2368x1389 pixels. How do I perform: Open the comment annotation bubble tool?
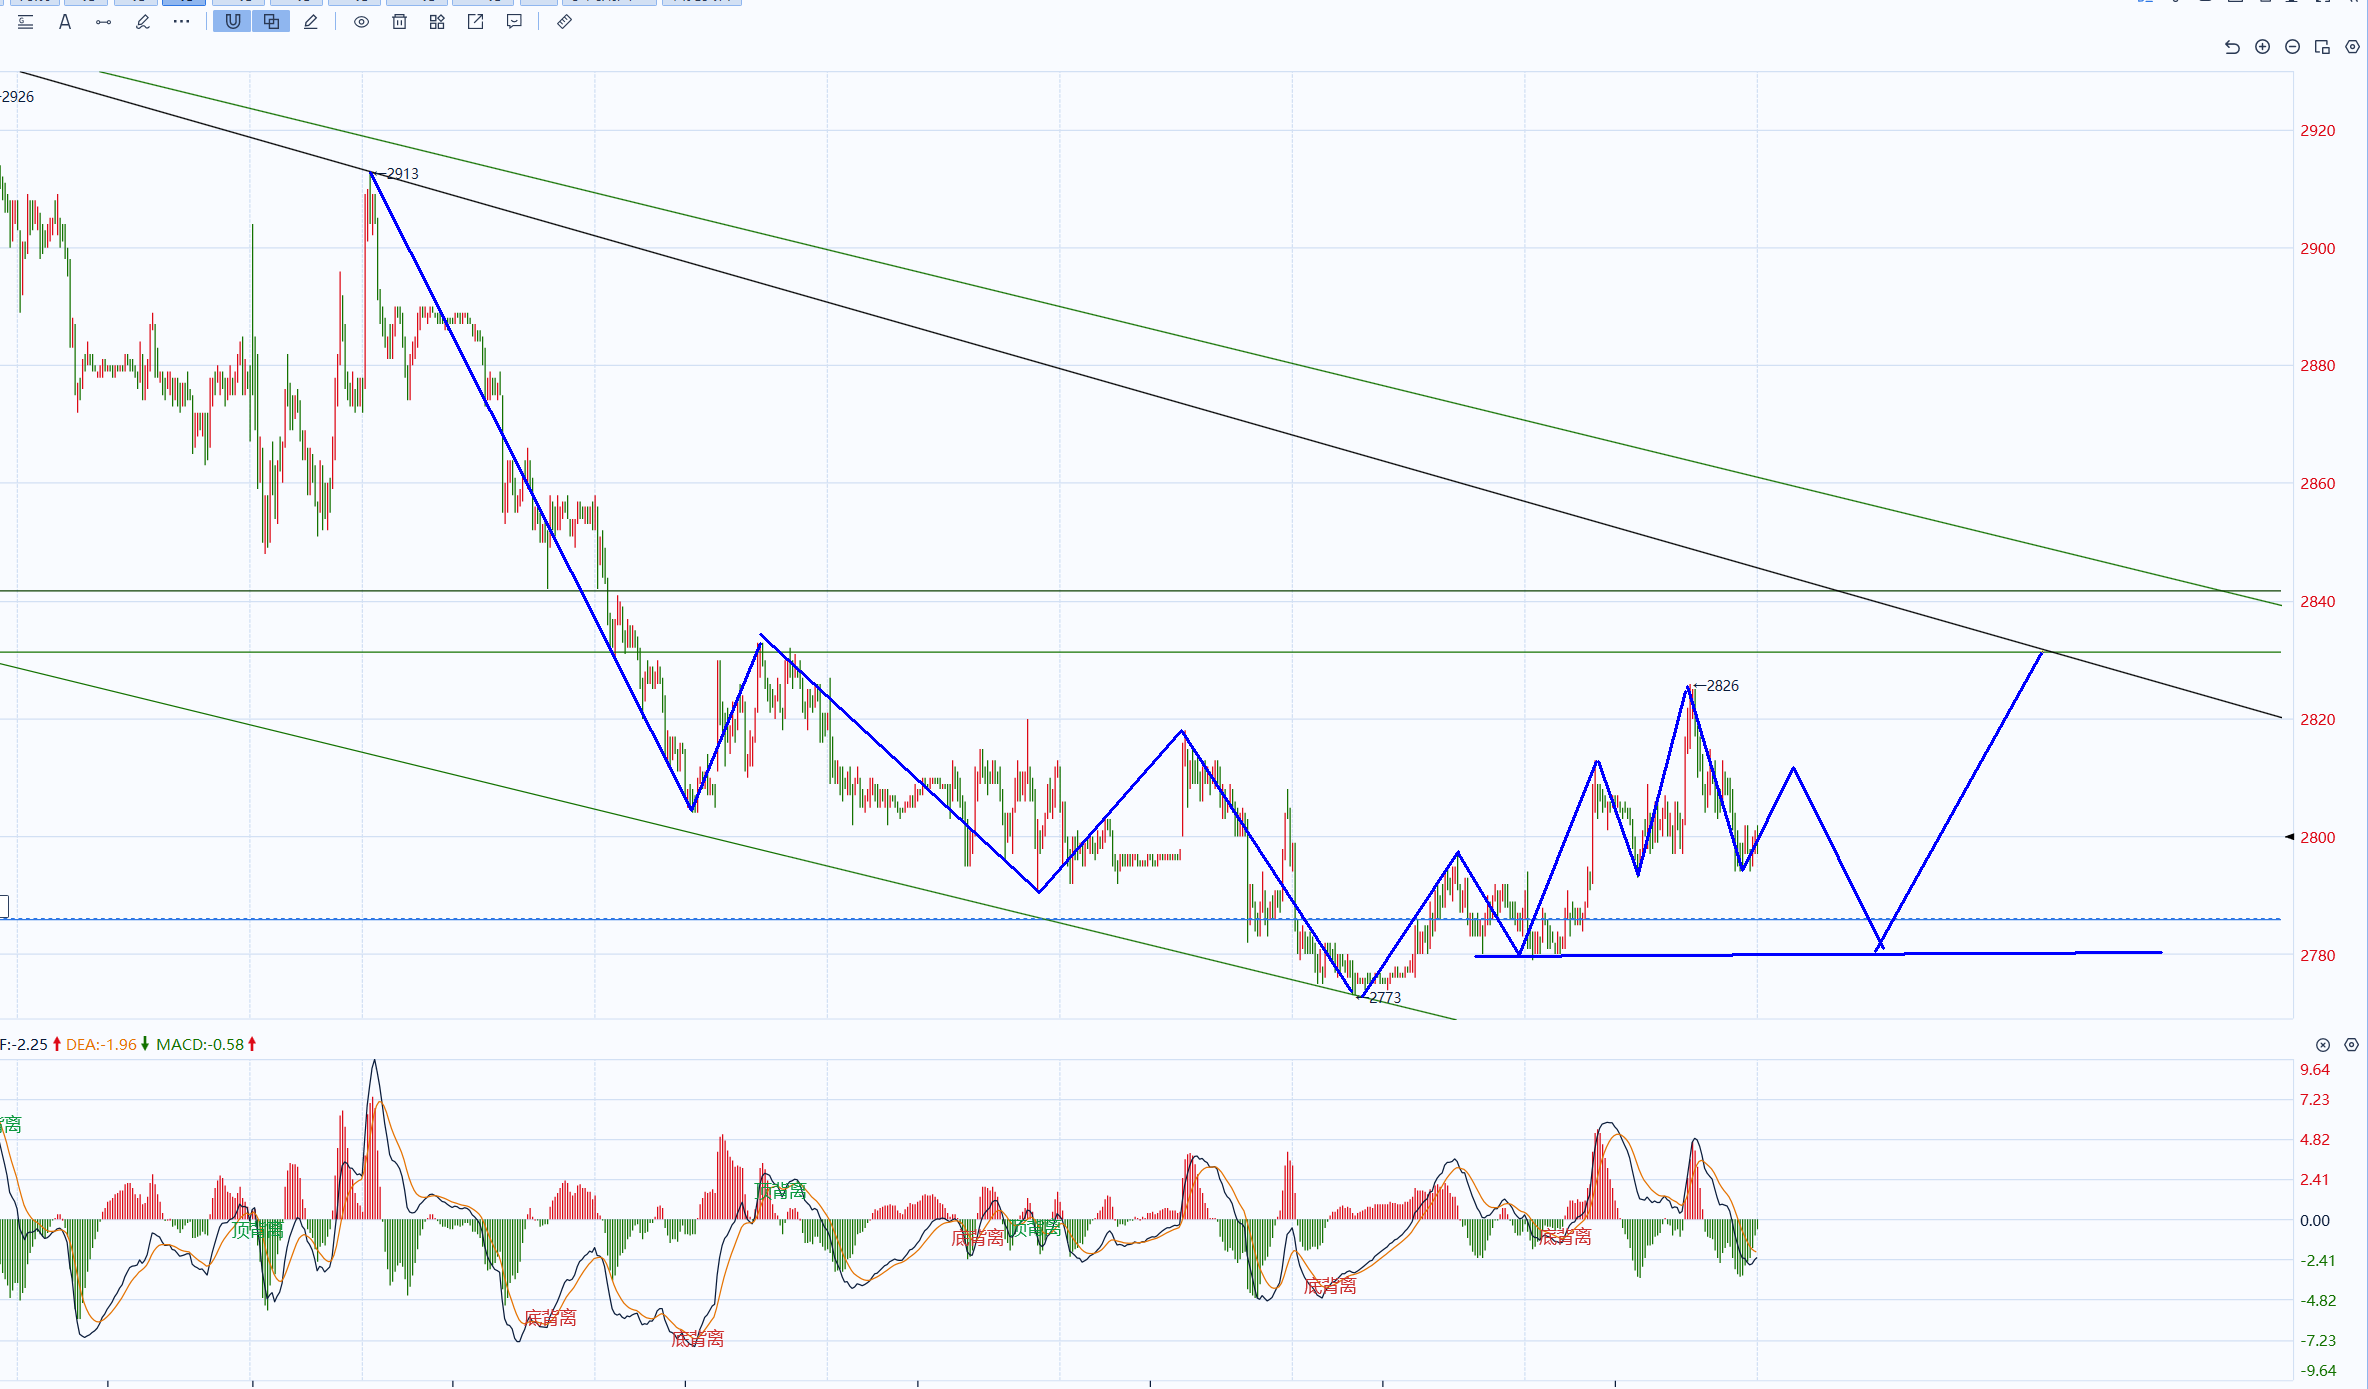click(514, 22)
